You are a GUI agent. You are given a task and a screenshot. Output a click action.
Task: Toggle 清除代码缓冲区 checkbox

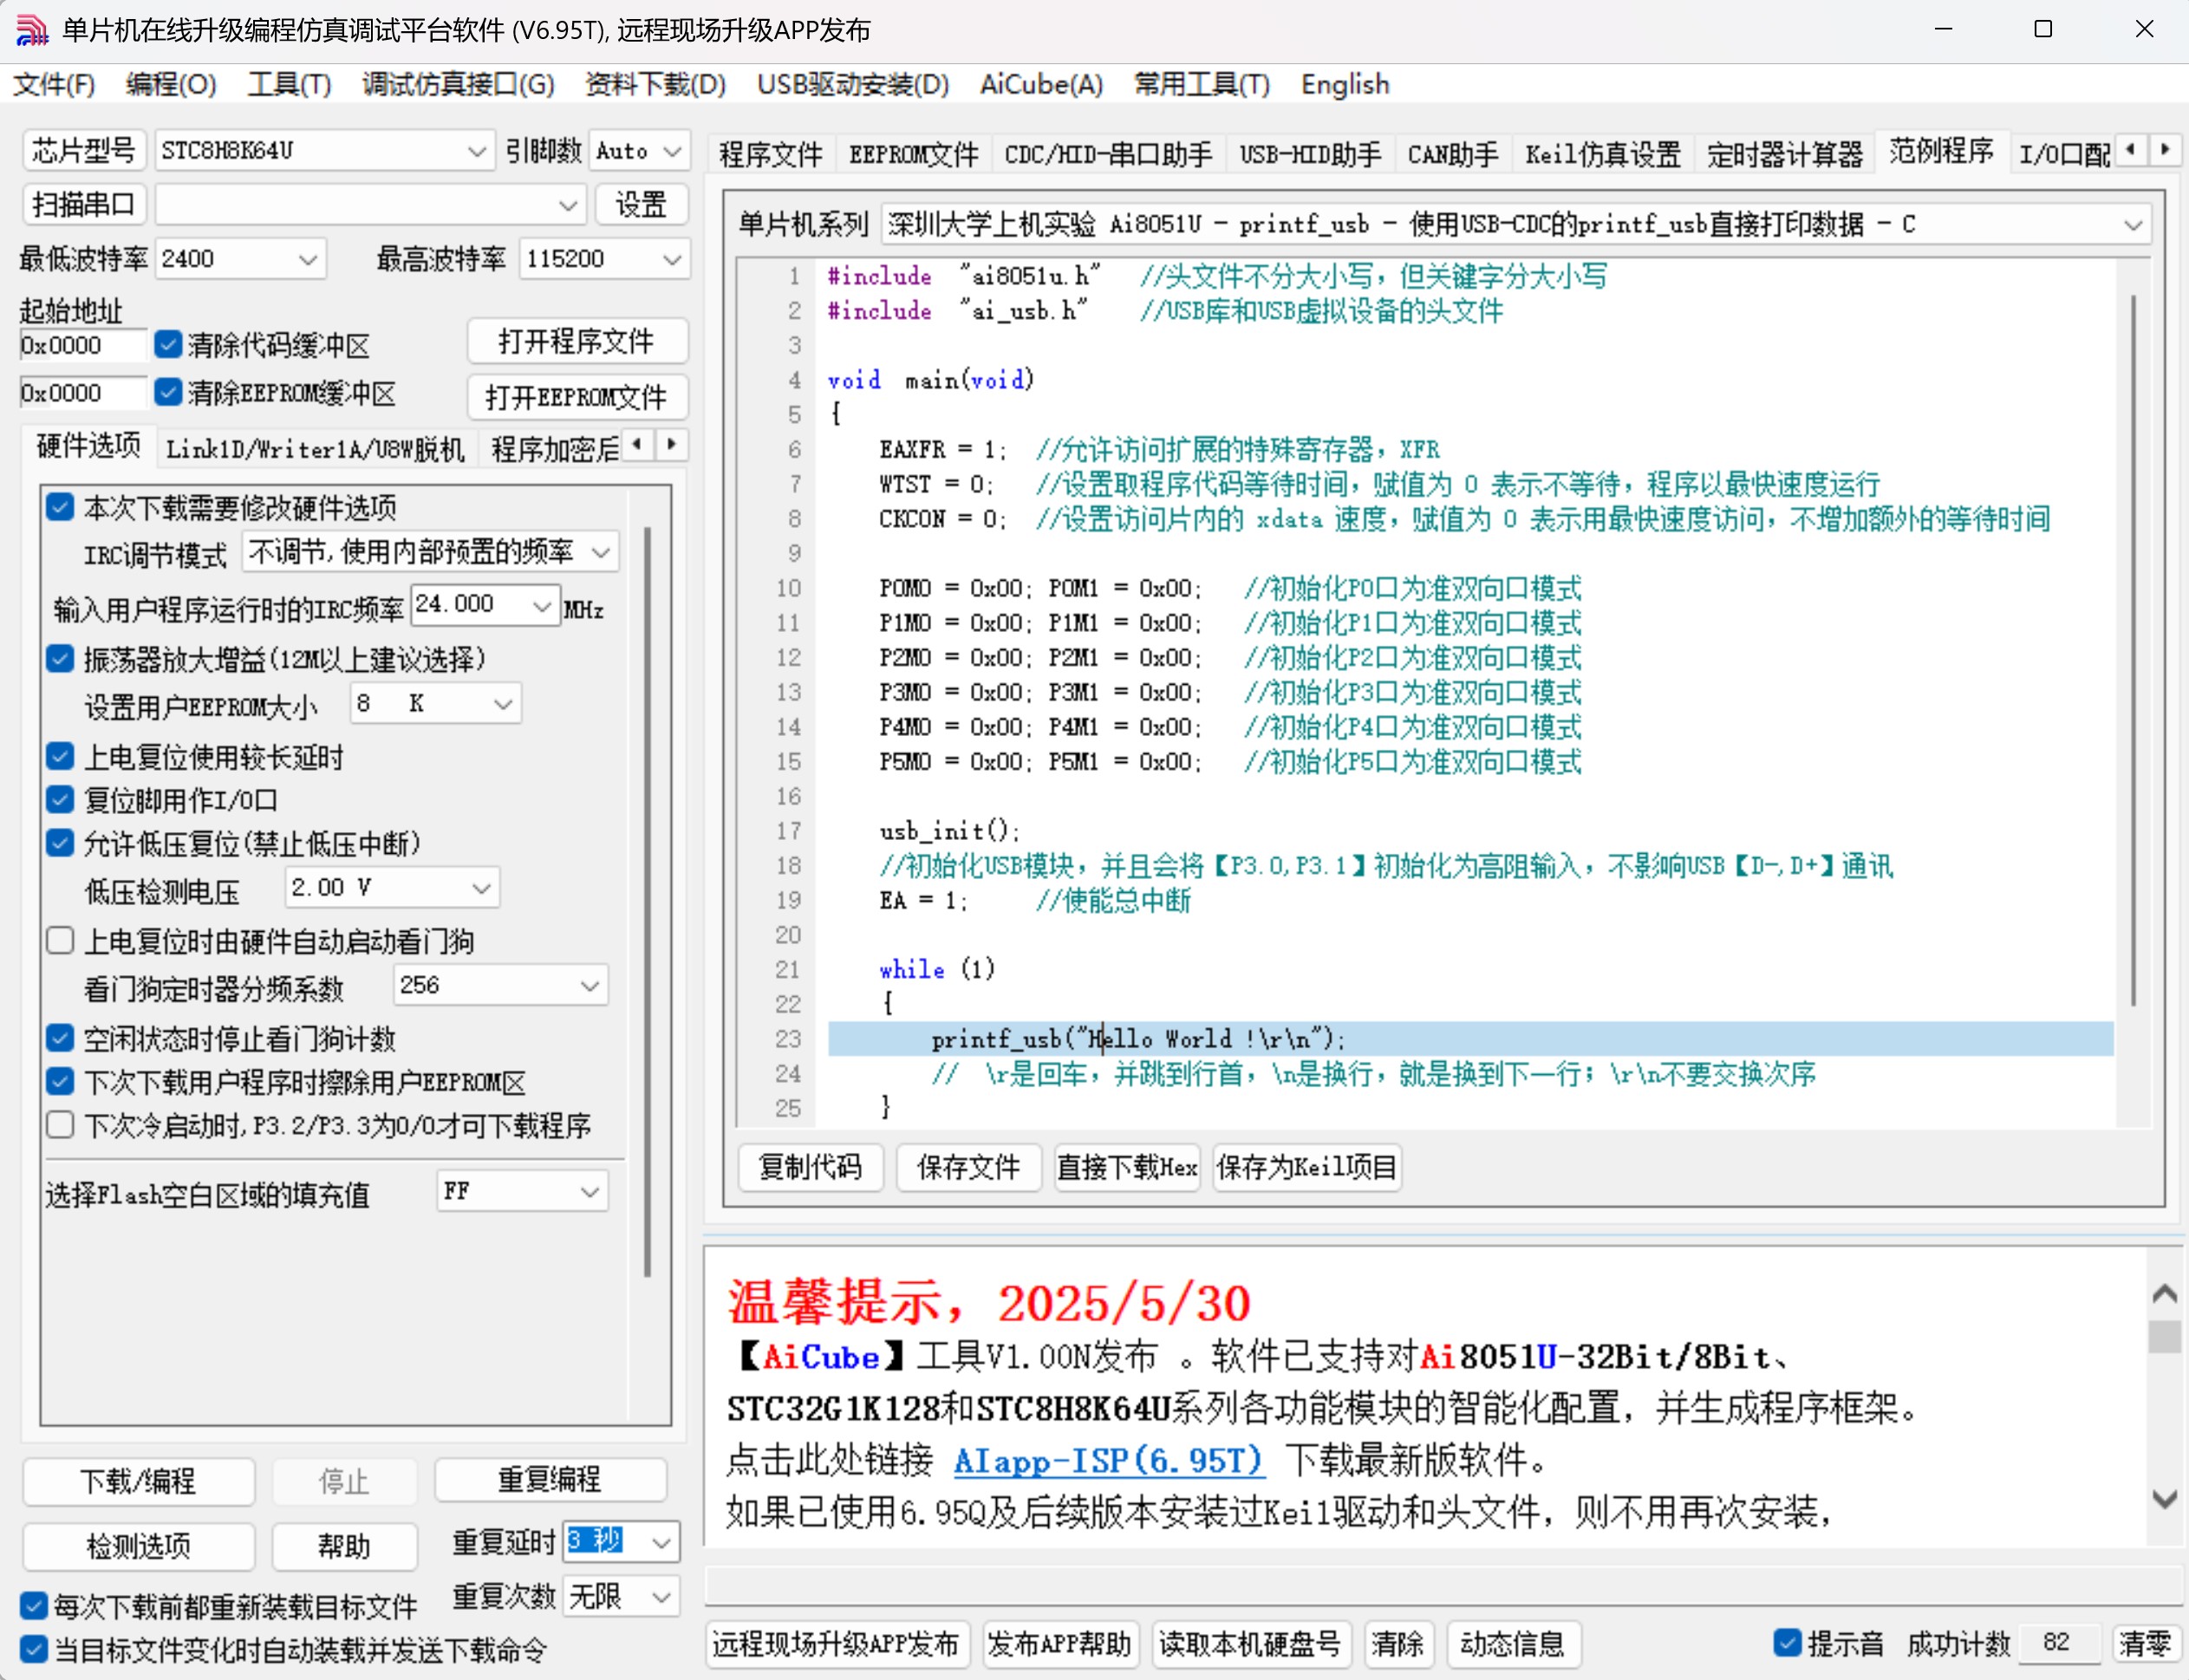(168, 345)
